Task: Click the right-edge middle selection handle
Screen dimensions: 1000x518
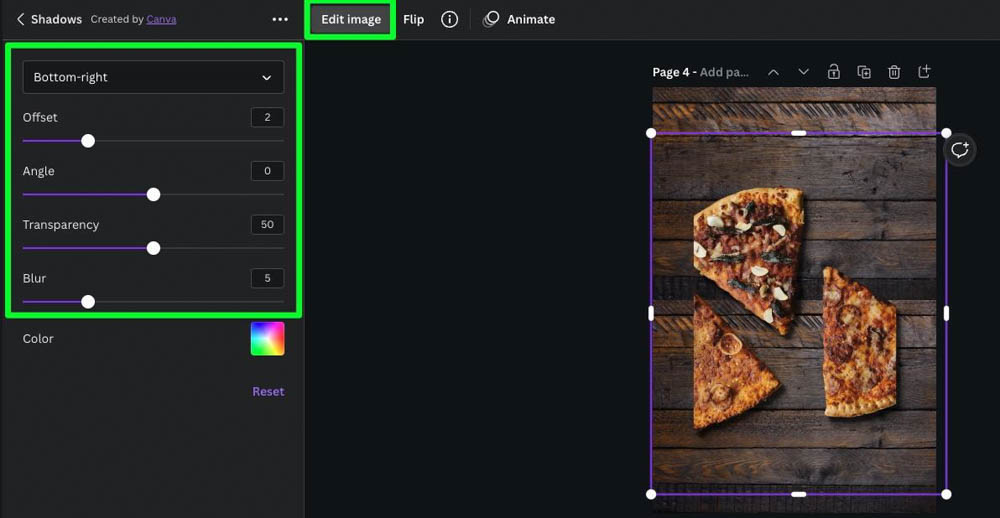Action: tap(946, 313)
